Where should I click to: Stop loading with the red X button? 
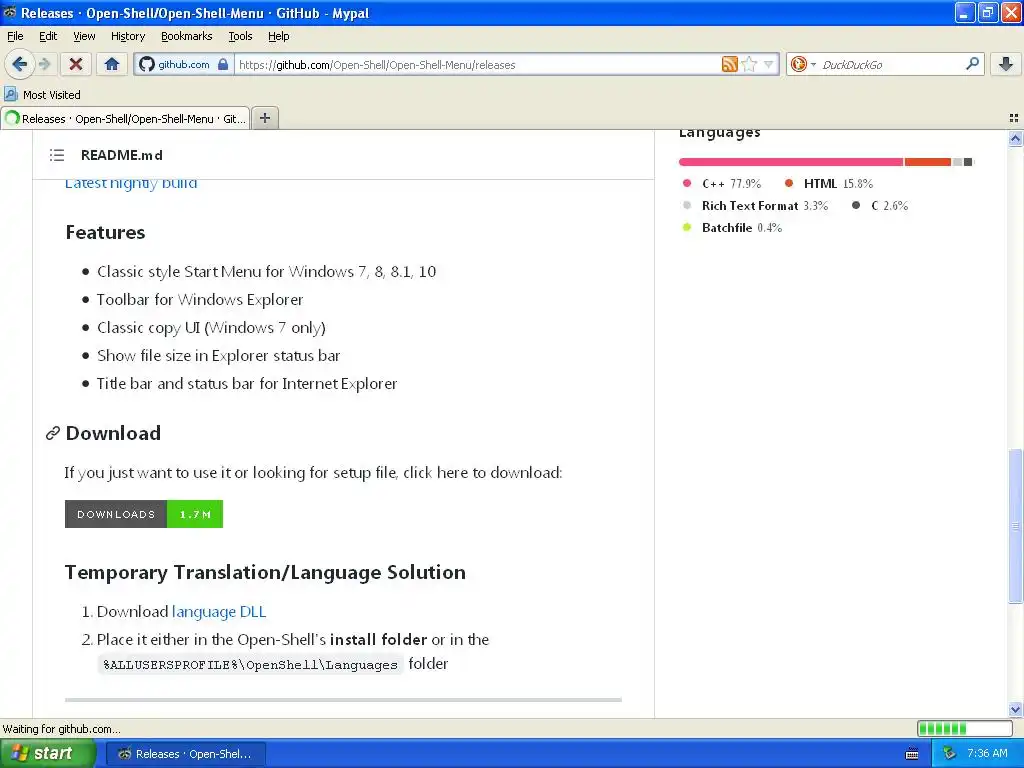[76, 64]
